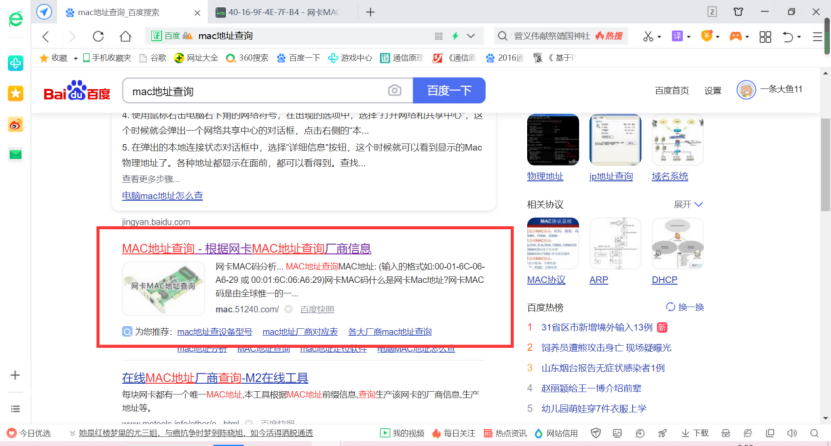The image size is (831, 446).
Task: Click the camera image search icon
Action: pos(394,91)
